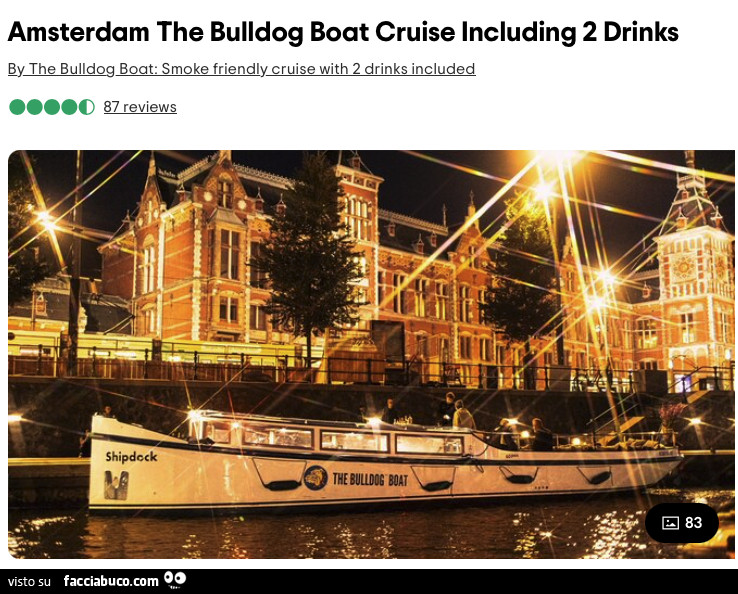Open the main cruise photo thumbnail

tap(371, 354)
